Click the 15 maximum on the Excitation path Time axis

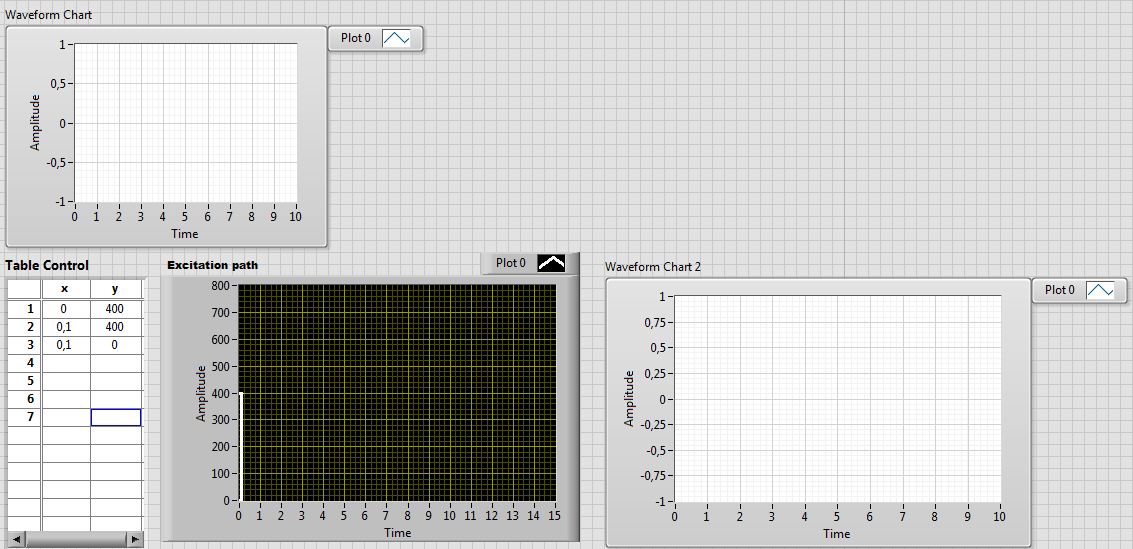(x=555, y=516)
